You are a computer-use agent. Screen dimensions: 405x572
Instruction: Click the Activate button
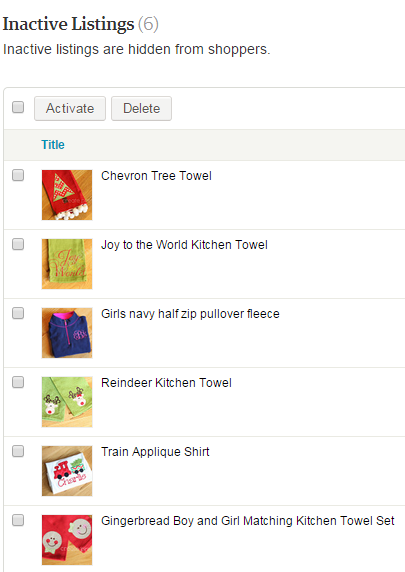(x=70, y=108)
